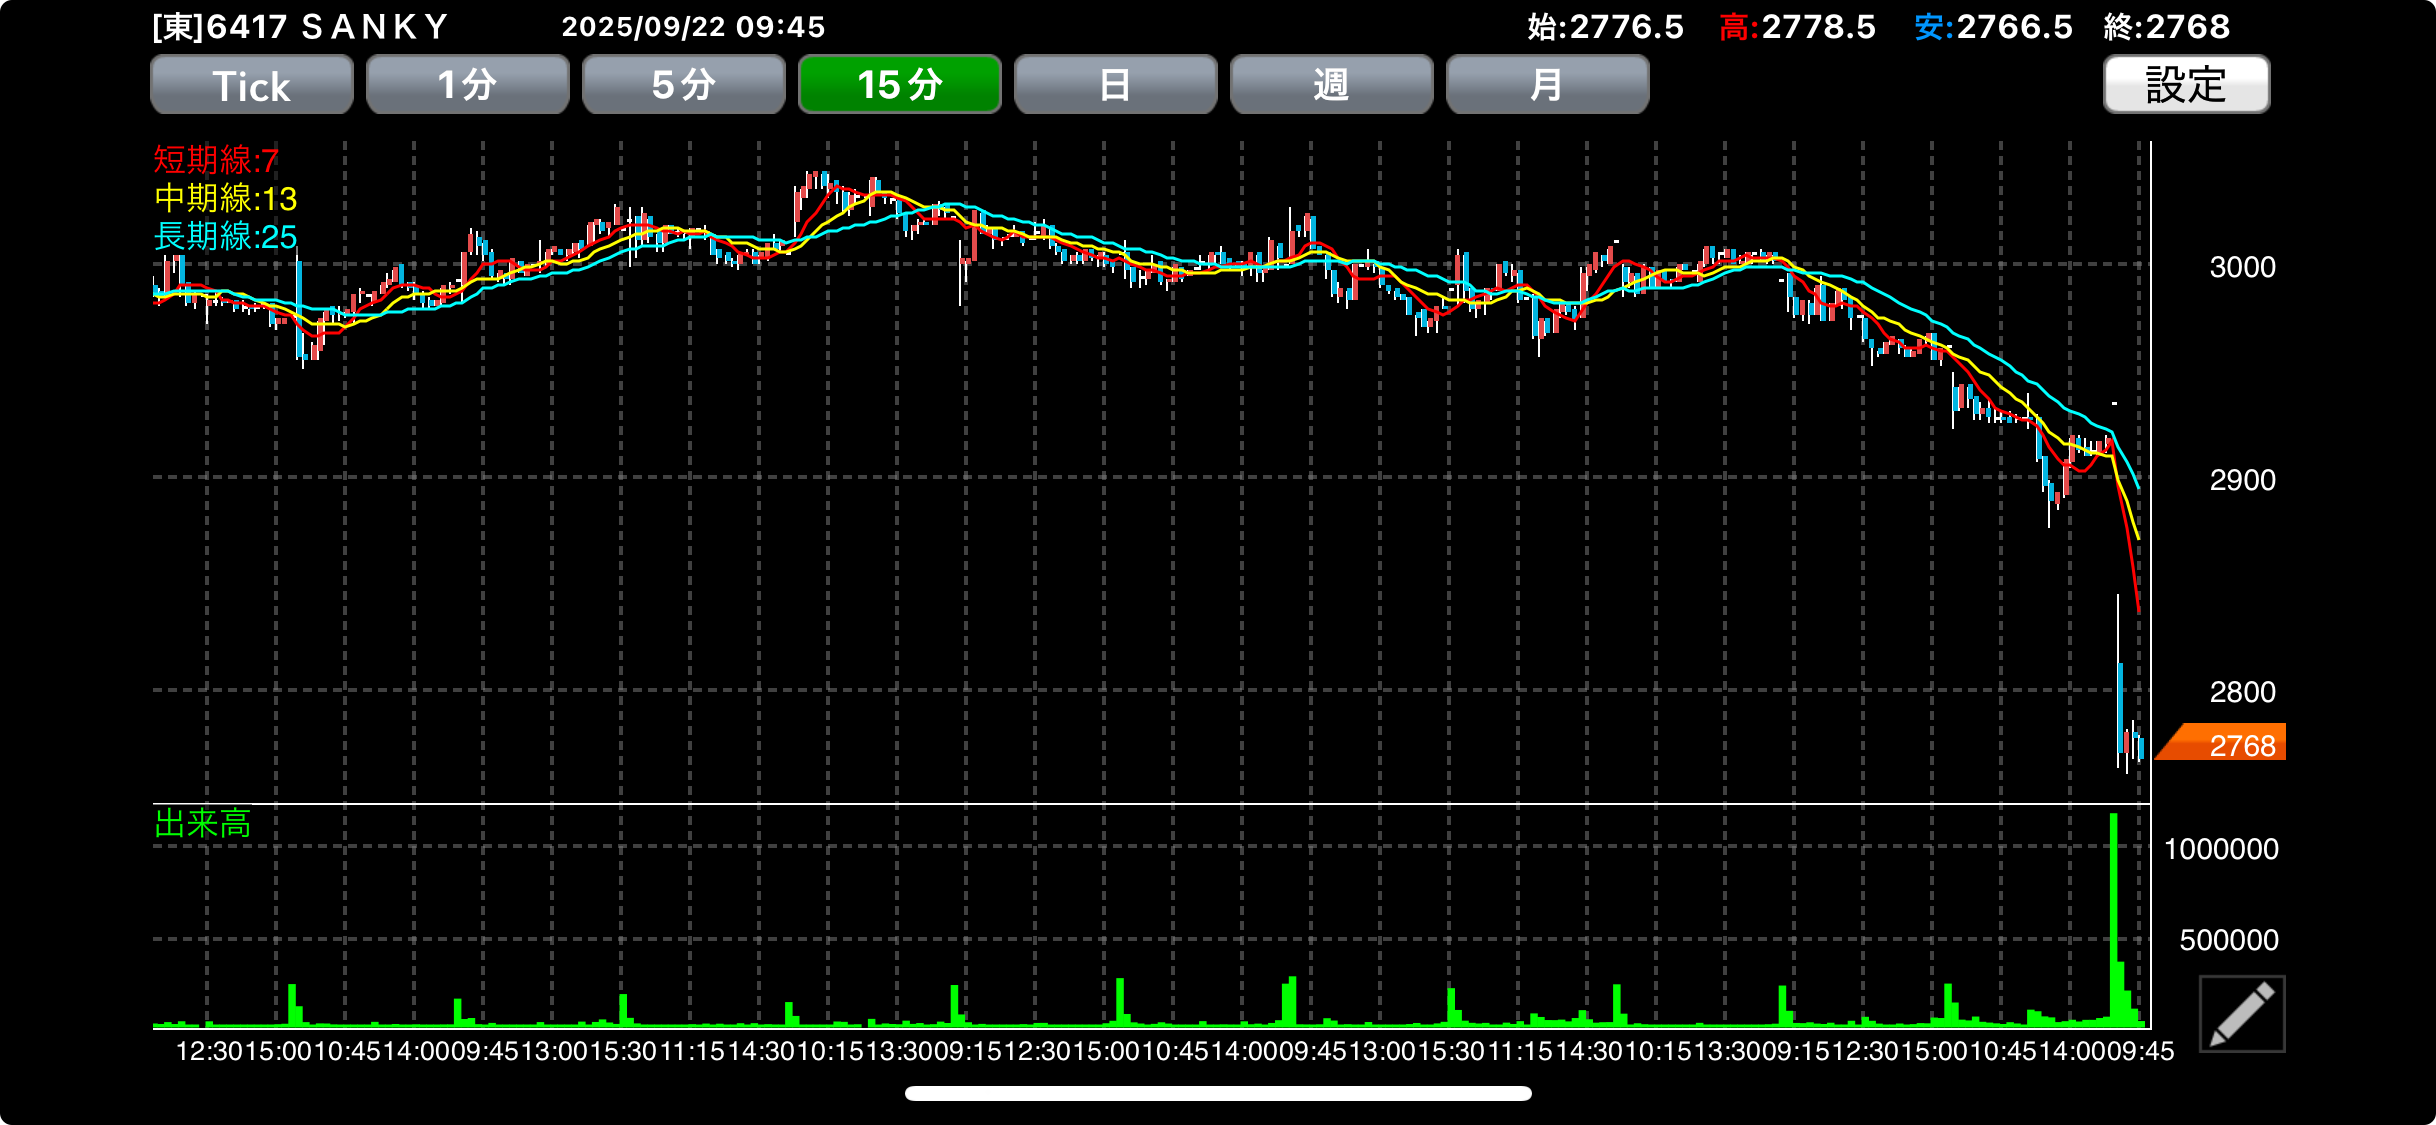
Task: Click the high price 高:2778.5
Action: pos(1798,27)
